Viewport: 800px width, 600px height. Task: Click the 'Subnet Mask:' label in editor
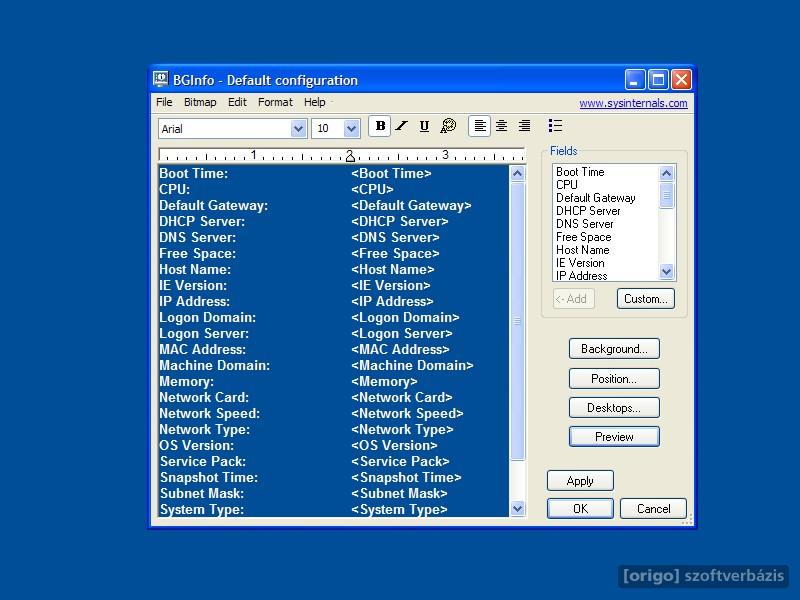coord(202,493)
